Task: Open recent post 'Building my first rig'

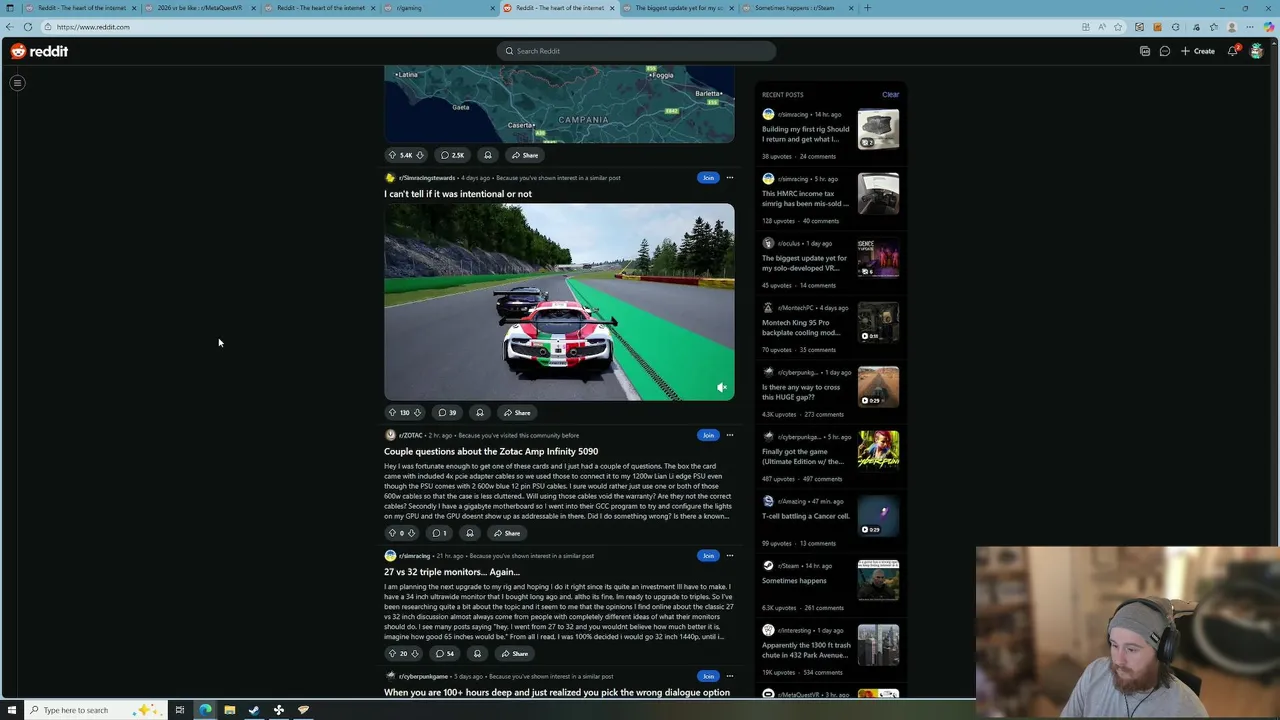Action: 805,134
